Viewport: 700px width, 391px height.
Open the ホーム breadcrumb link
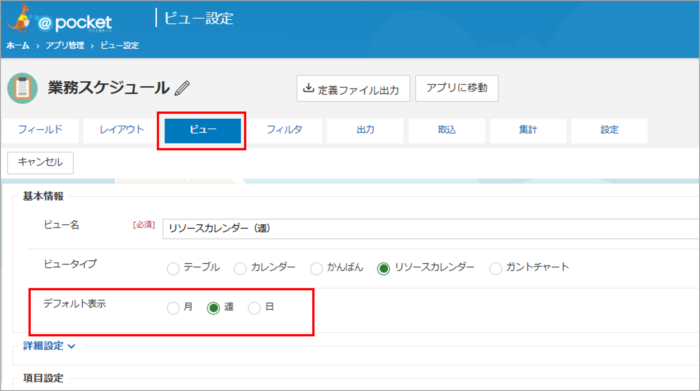[x=18, y=46]
